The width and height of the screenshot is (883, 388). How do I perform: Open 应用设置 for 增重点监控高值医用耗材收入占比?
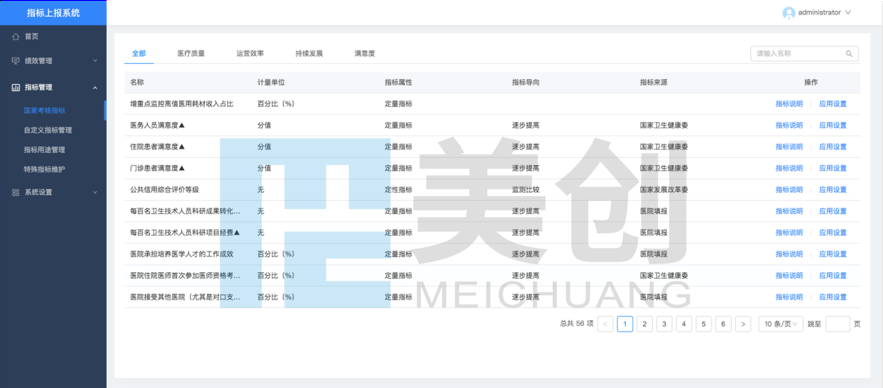[833, 104]
